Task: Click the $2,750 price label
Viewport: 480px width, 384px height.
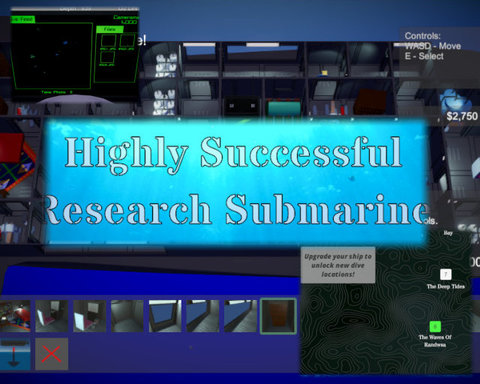Action: (x=462, y=116)
